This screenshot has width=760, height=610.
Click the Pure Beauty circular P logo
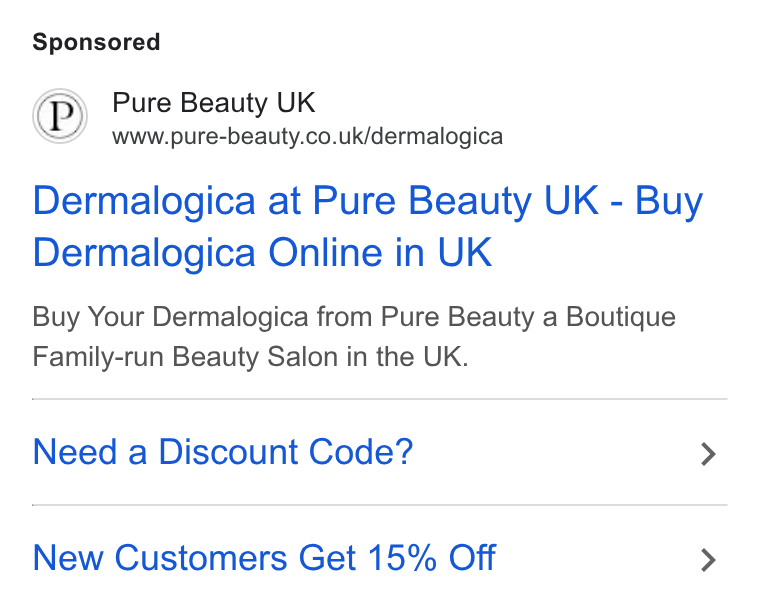(60, 116)
